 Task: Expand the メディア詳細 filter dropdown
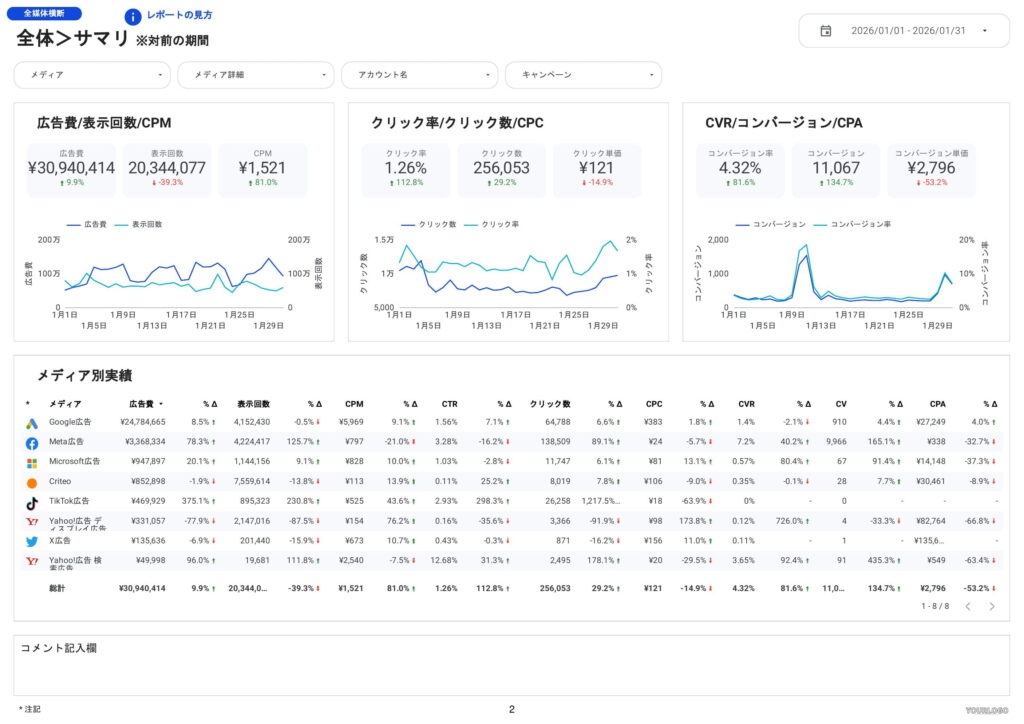tap(256, 75)
